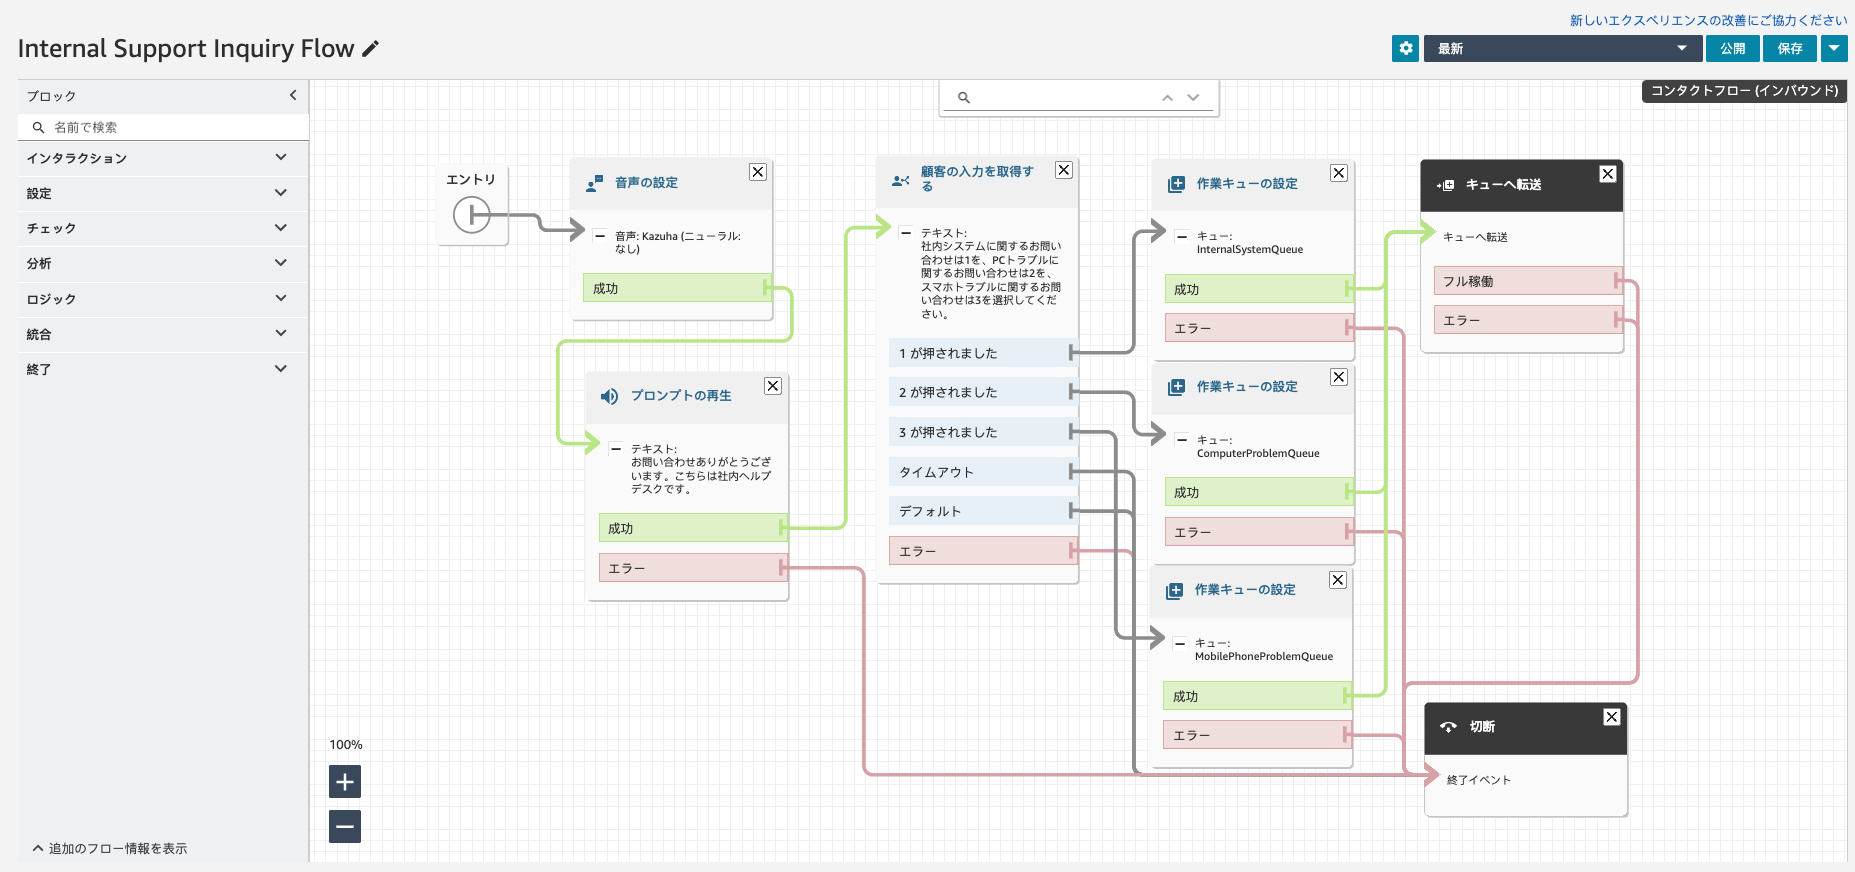
Task: Collapse InternalSystemQueue parameter with minus
Action: click(x=1182, y=237)
